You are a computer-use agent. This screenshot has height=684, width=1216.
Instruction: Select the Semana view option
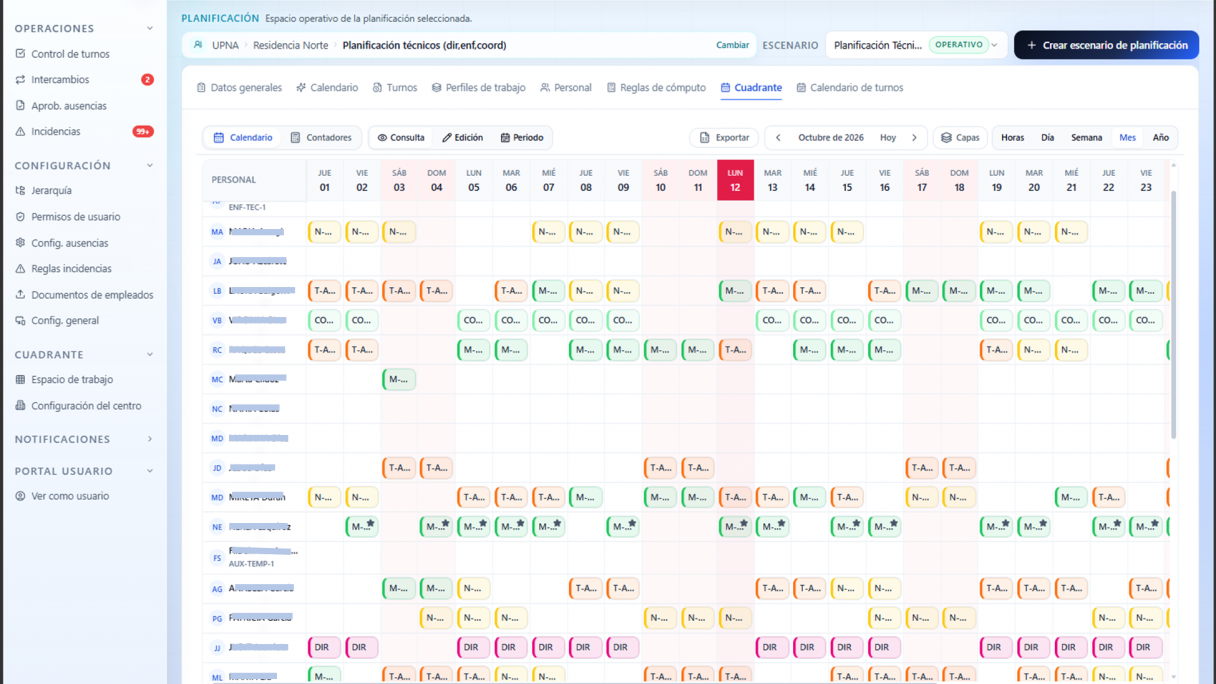pyautogui.click(x=1086, y=138)
